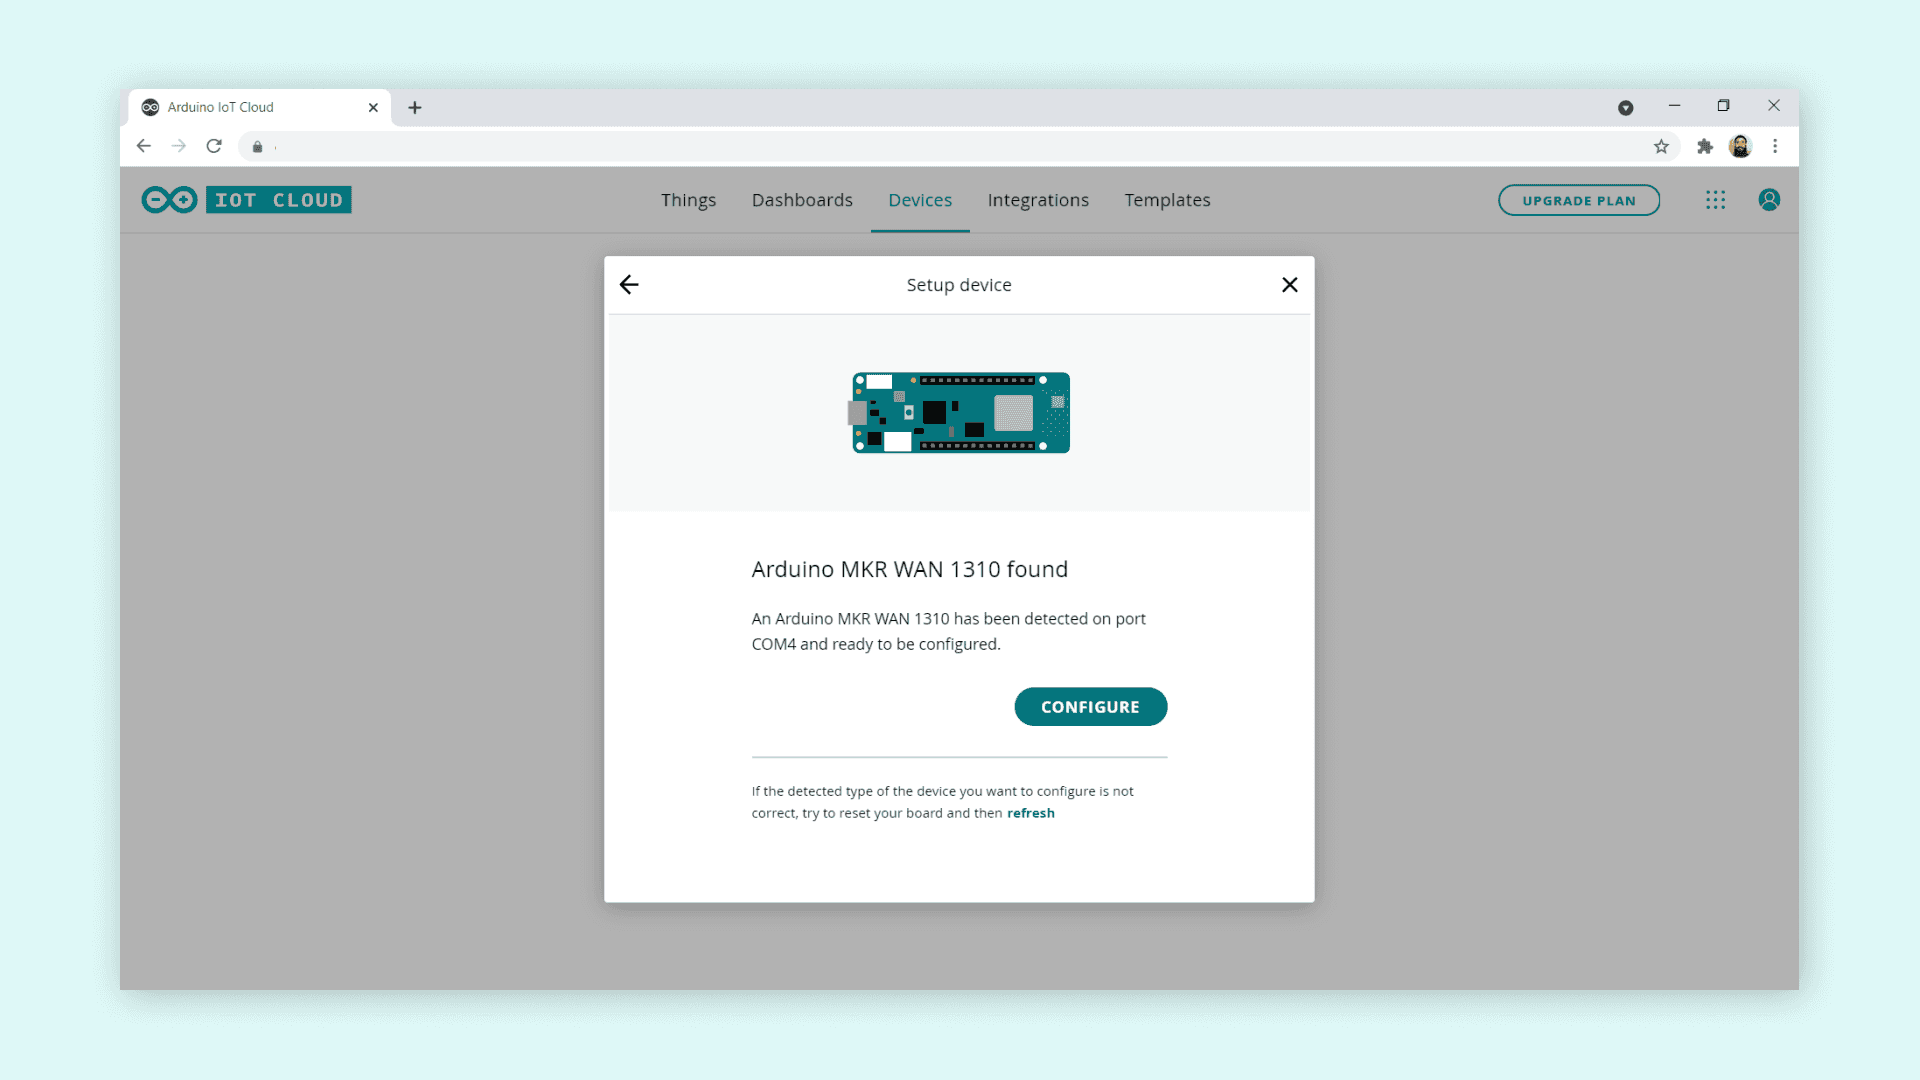Open the user profile icon
This screenshot has width=1920, height=1080.
[1768, 200]
